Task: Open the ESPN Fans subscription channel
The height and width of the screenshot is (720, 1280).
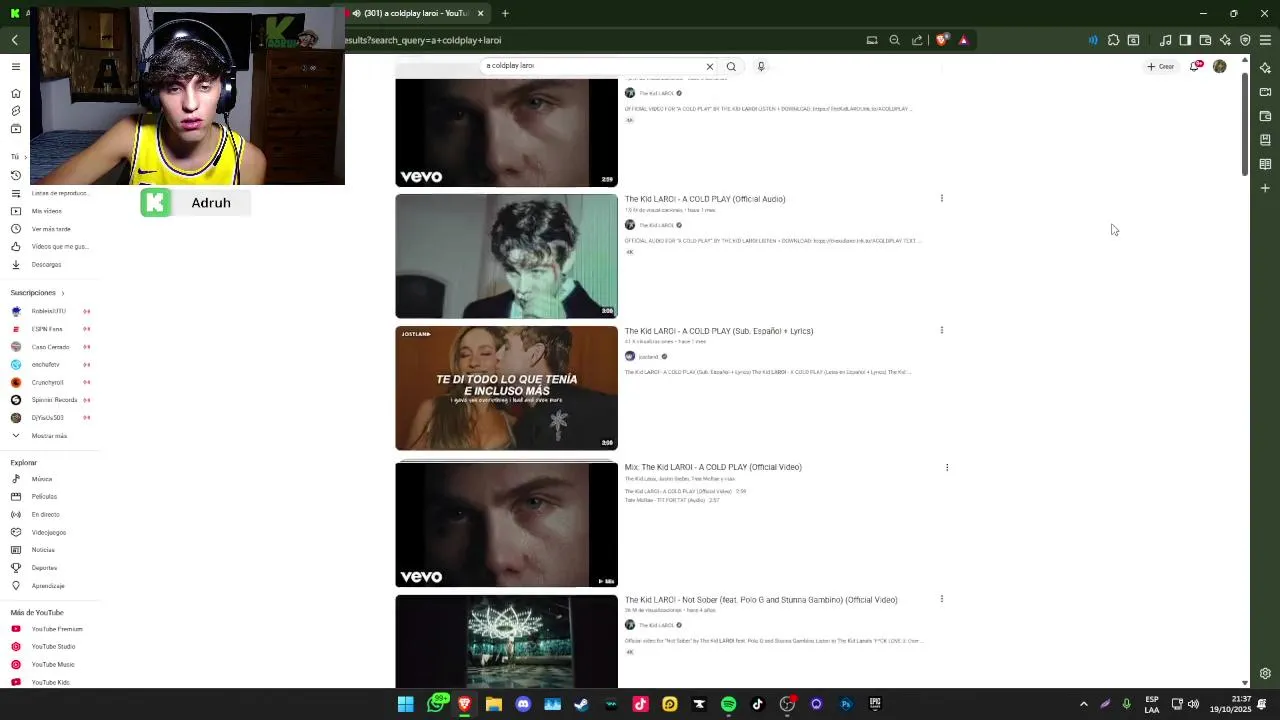Action: click(49, 329)
